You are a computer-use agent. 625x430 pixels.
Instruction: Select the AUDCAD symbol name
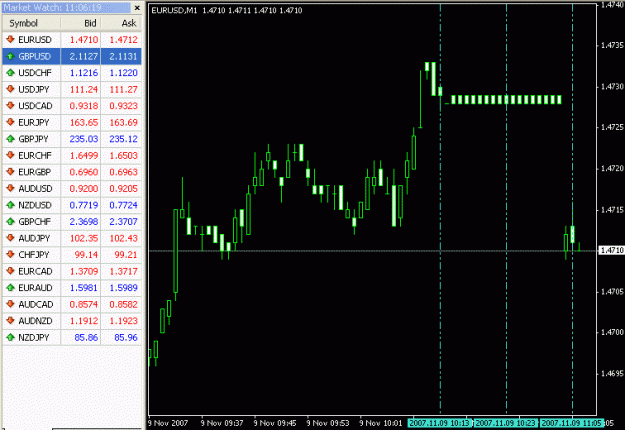pos(36,304)
